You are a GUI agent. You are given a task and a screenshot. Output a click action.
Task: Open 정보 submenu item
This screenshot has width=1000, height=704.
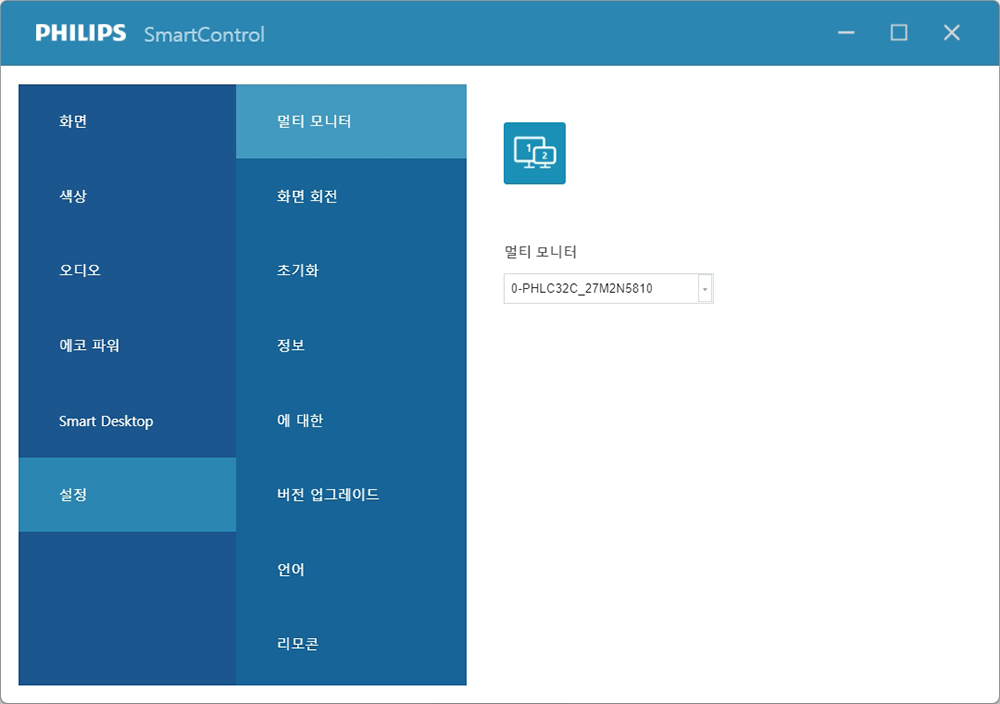pyautogui.click(x=351, y=345)
